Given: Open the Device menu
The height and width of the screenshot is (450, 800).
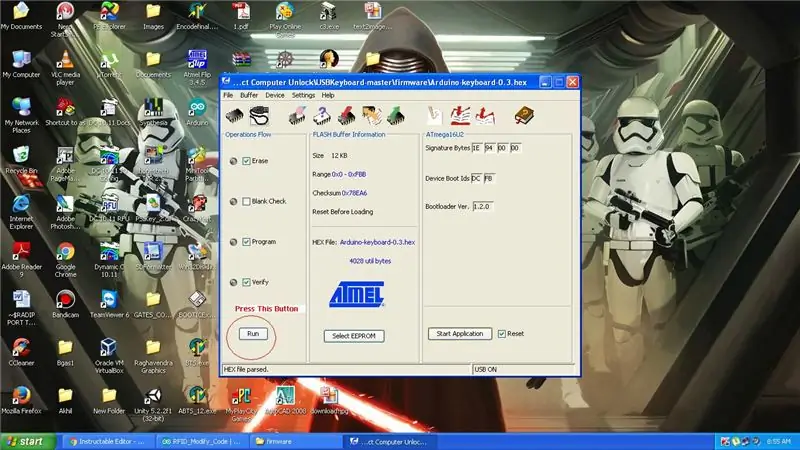Looking at the screenshot, I should click(274, 95).
